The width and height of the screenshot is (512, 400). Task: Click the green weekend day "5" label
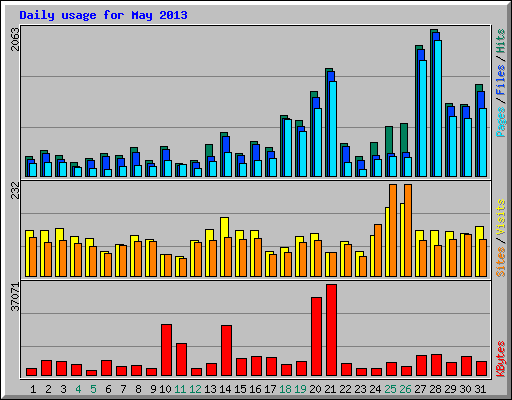(x=93, y=389)
